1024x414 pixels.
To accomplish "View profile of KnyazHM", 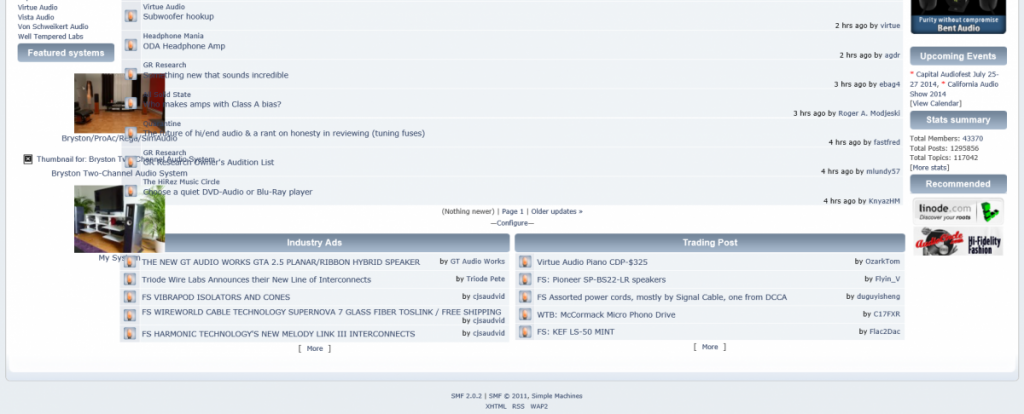I will (884, 201).
